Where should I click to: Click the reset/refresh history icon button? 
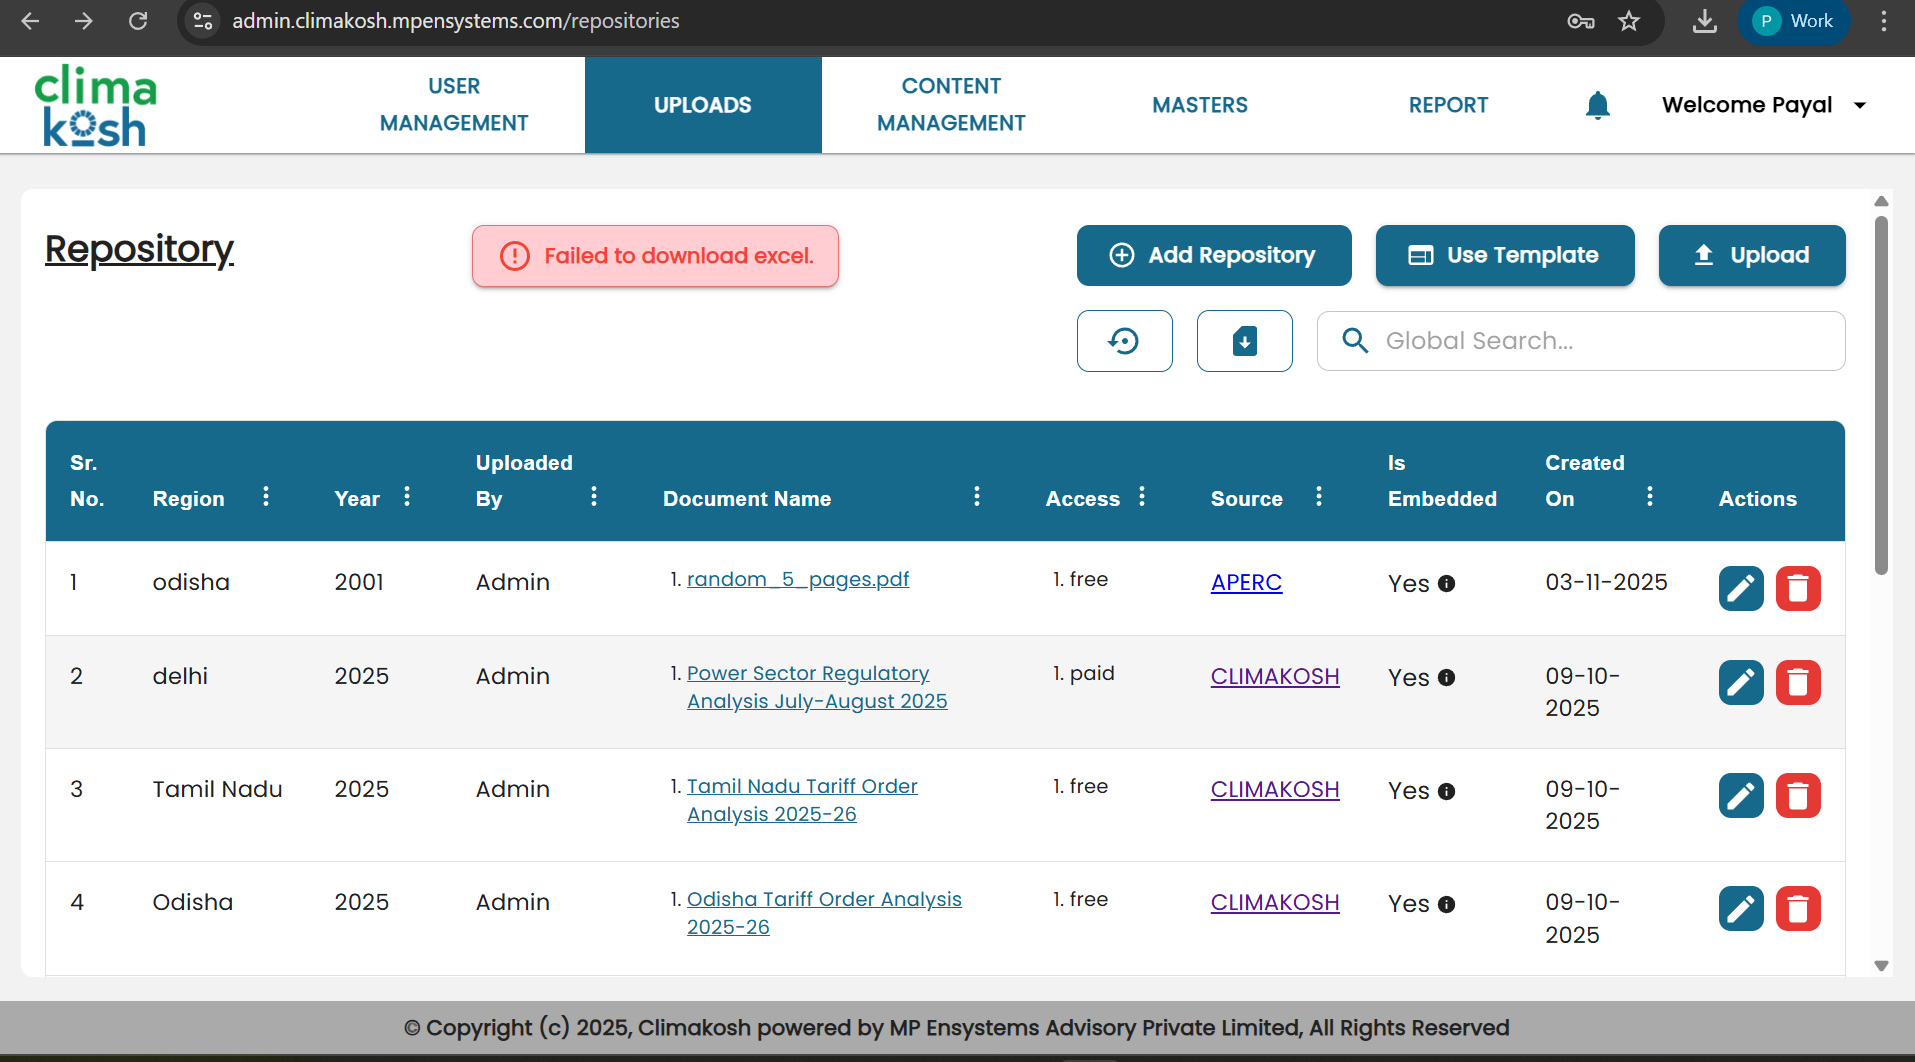pyautogui.click(x=1124, y=341)
